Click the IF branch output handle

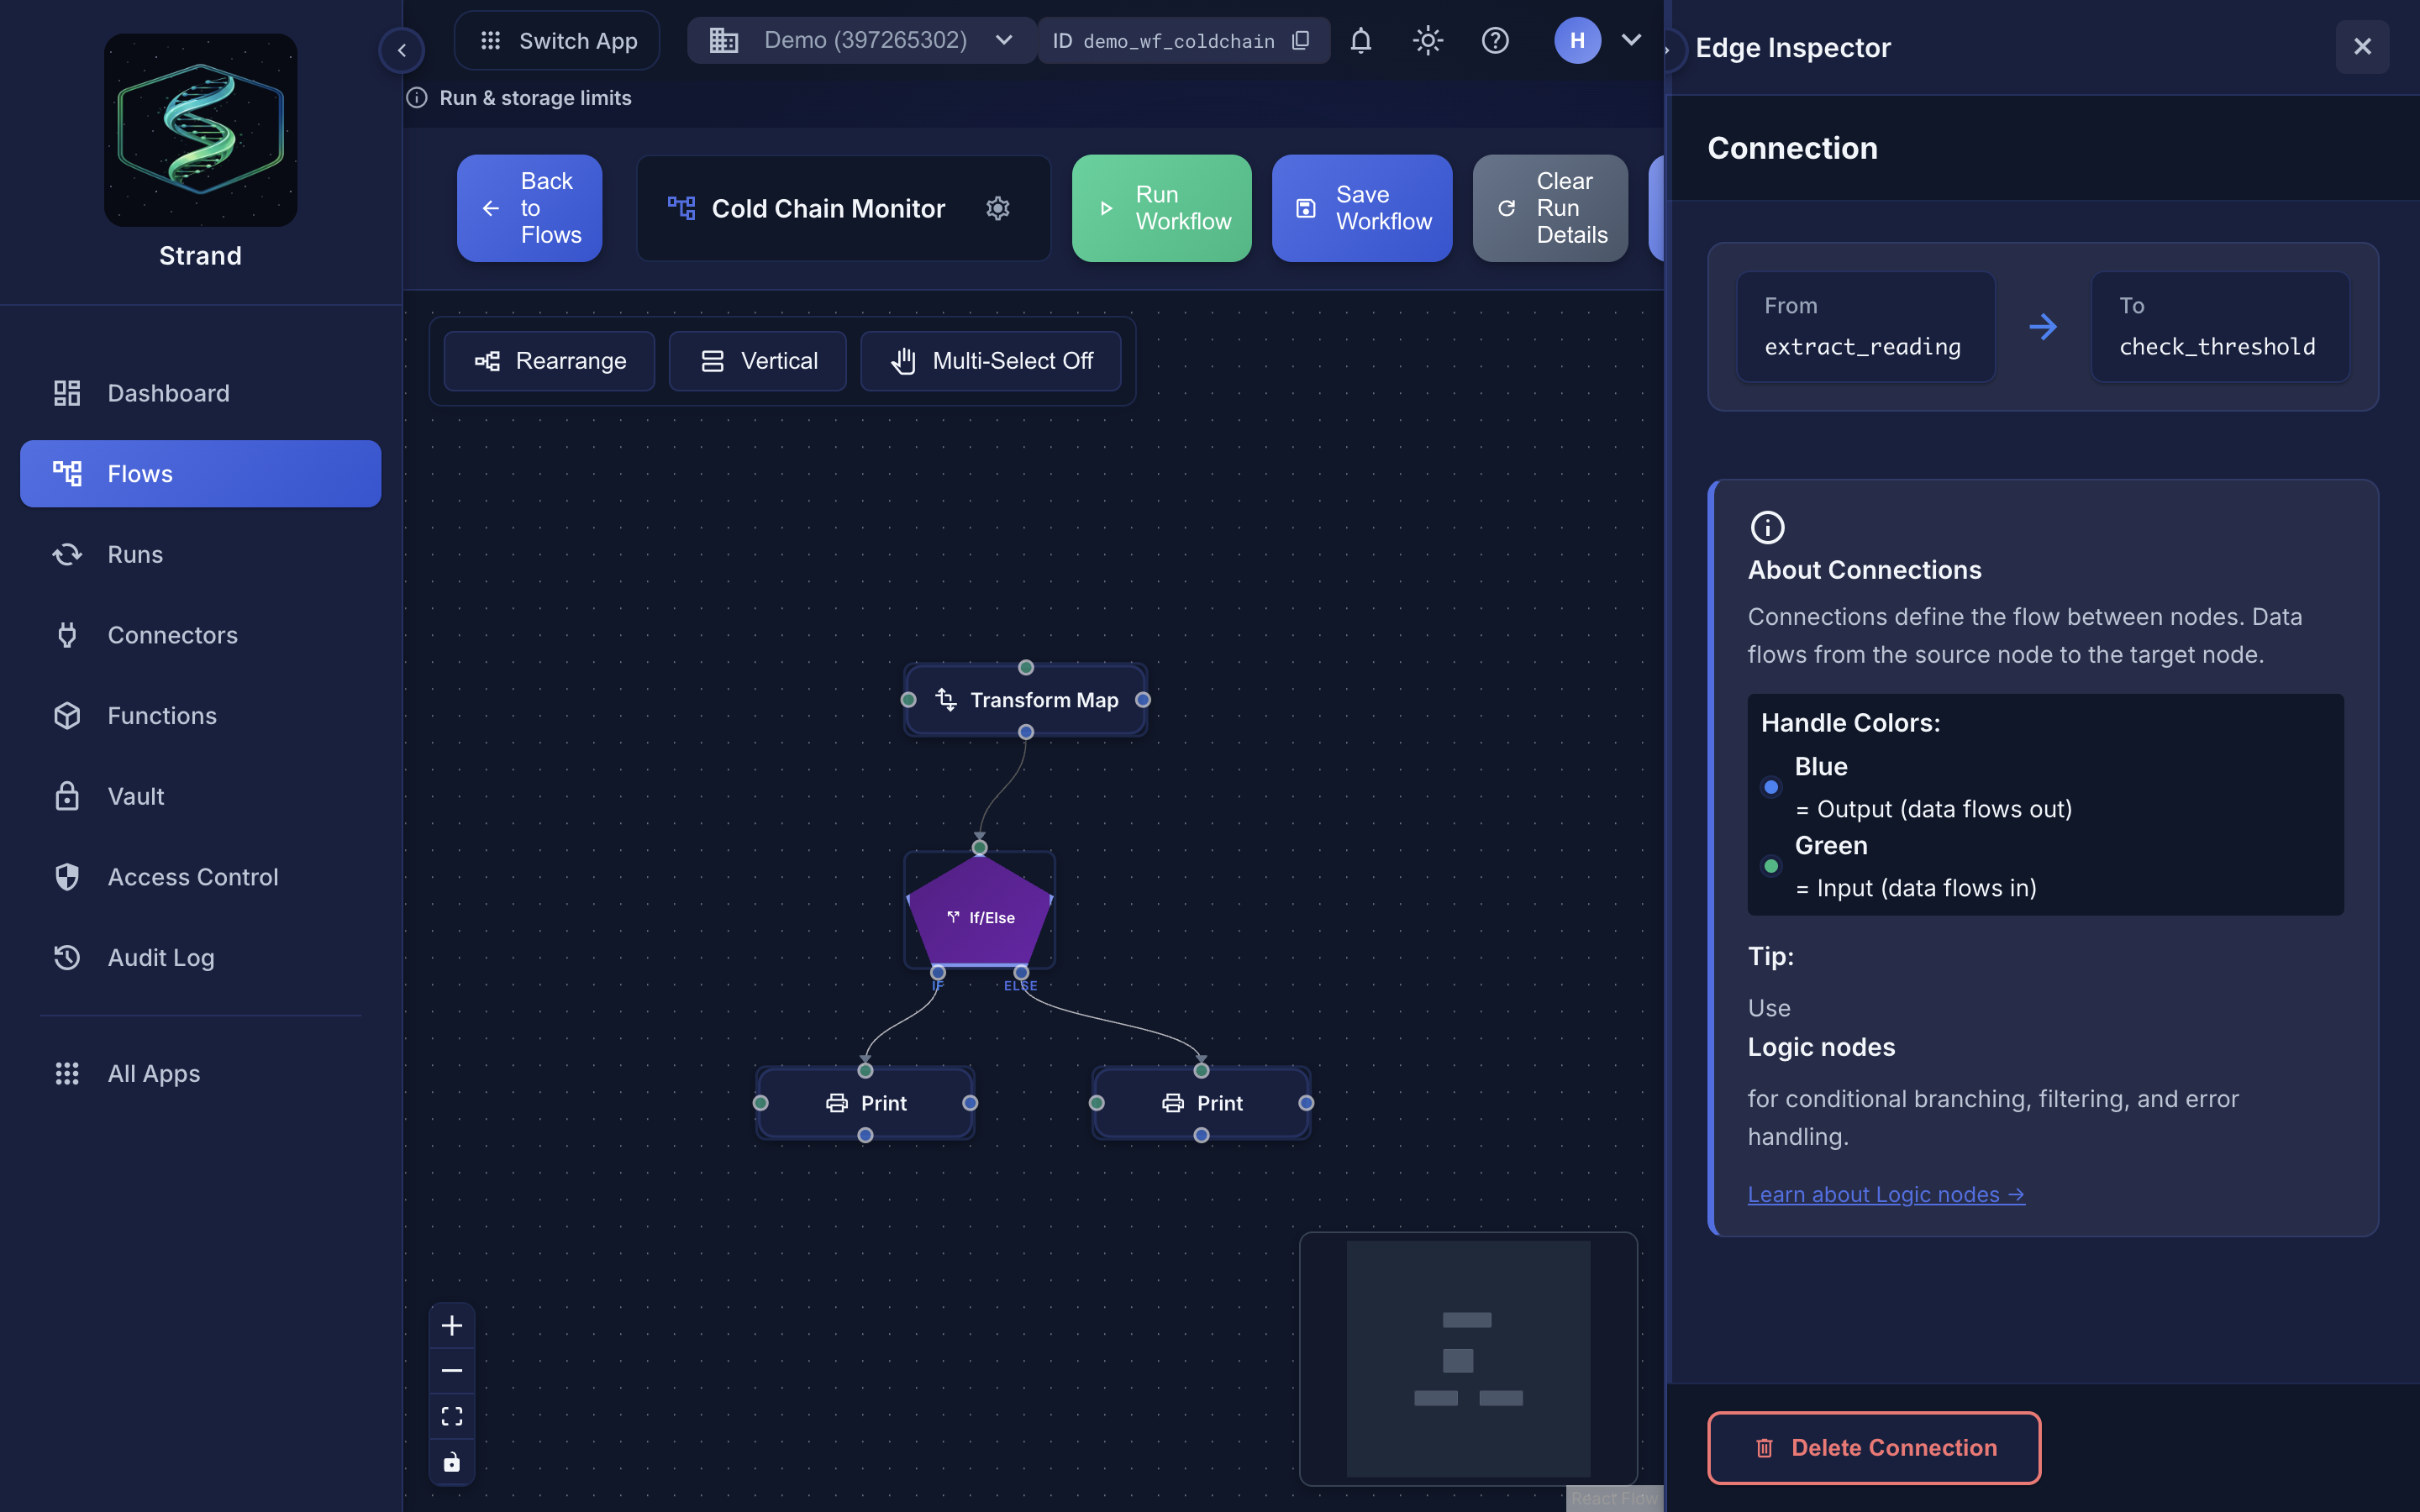[938, 972]
